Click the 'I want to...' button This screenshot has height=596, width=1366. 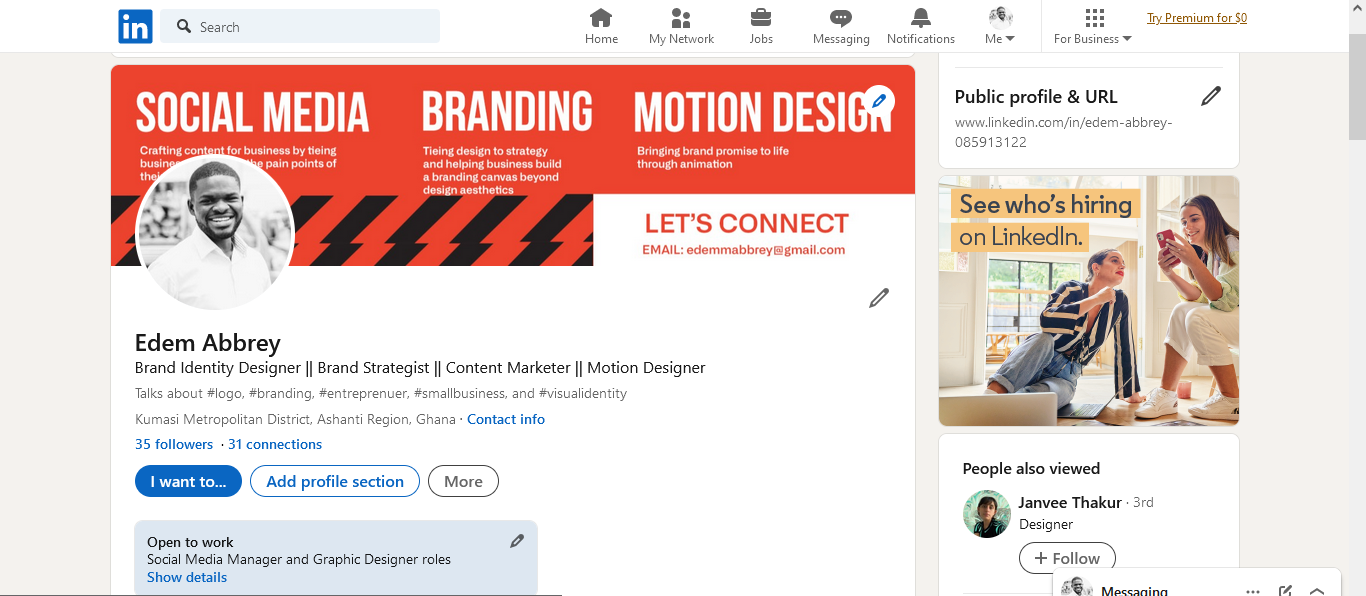189,481
